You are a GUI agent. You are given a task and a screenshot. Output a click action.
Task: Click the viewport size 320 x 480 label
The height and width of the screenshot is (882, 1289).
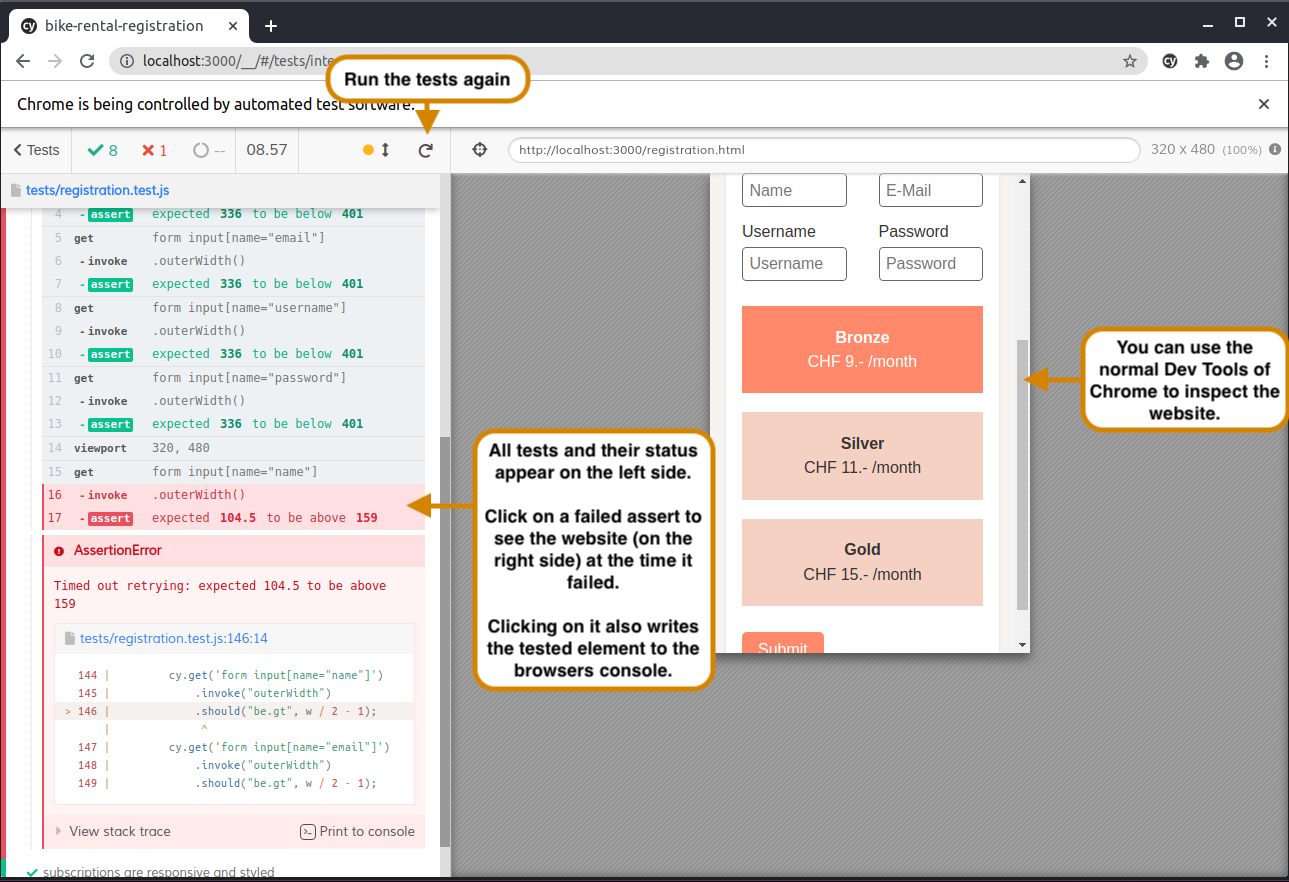click(x=1183, y=149)
